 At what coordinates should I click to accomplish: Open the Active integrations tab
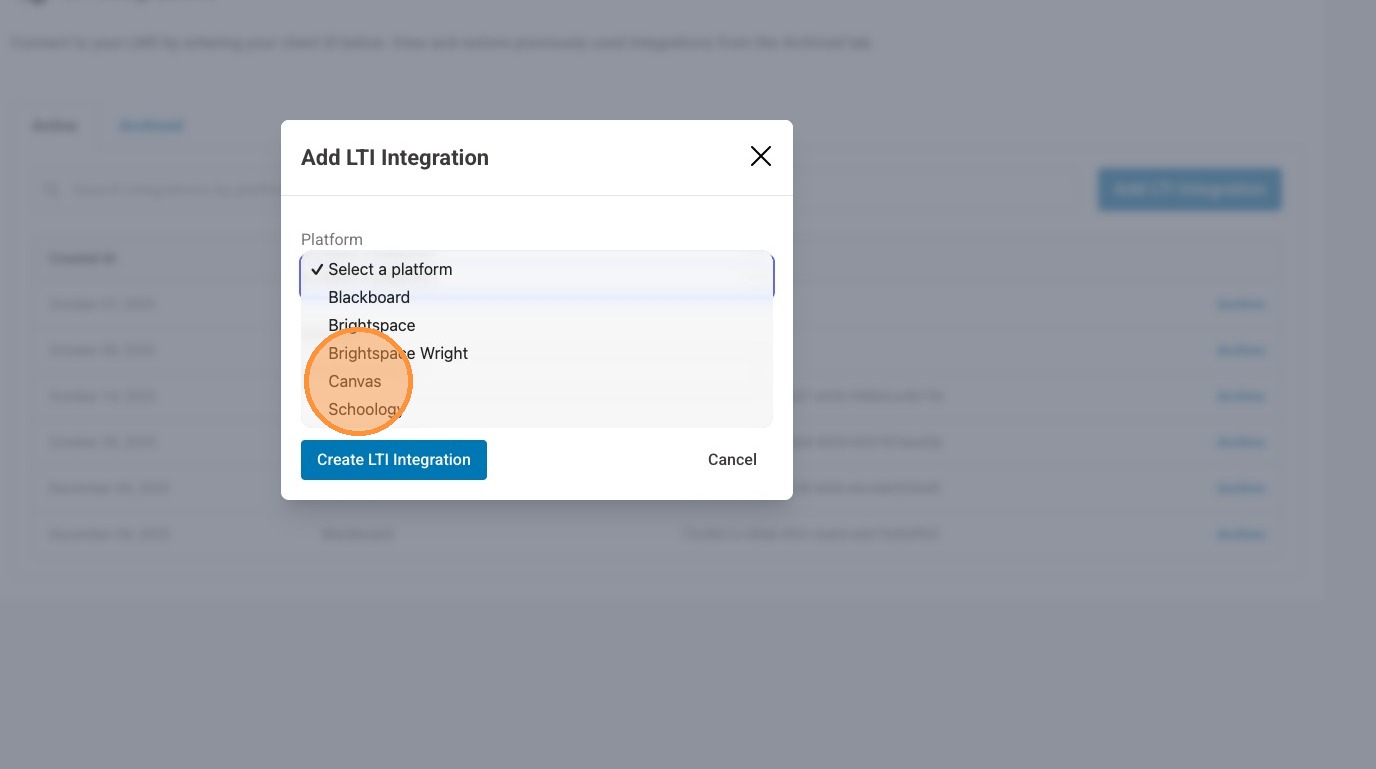coord(55,126)
